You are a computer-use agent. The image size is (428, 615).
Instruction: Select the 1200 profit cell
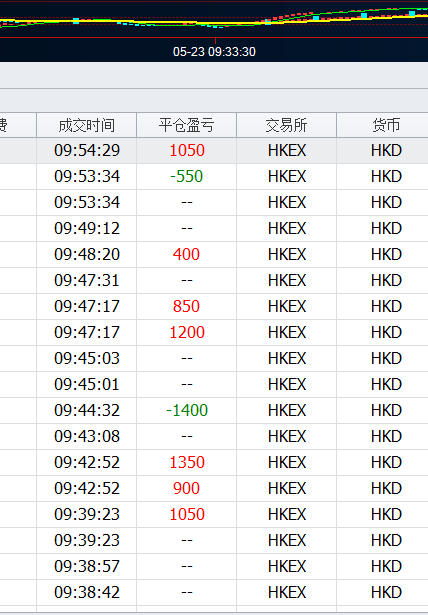pyautogui.click(x=186, y=332)
